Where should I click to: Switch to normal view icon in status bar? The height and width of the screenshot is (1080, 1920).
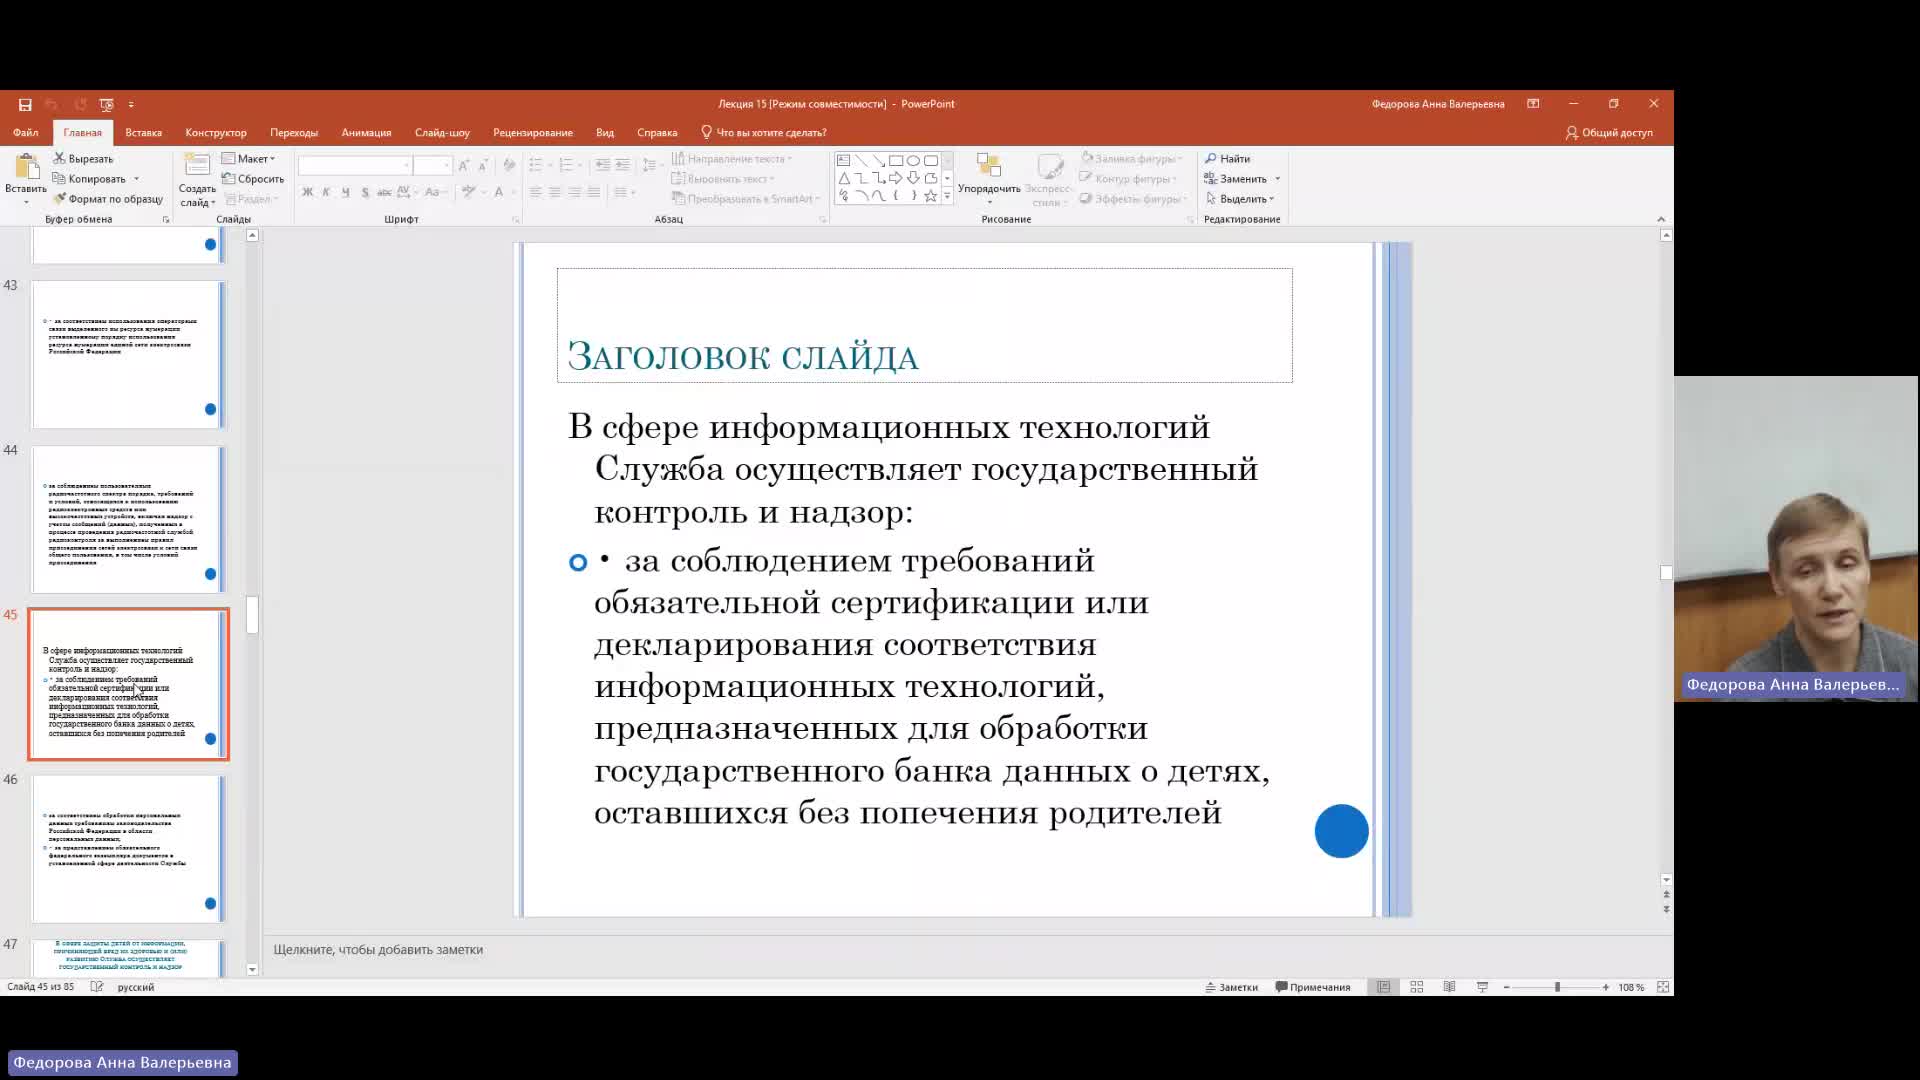1384,987
